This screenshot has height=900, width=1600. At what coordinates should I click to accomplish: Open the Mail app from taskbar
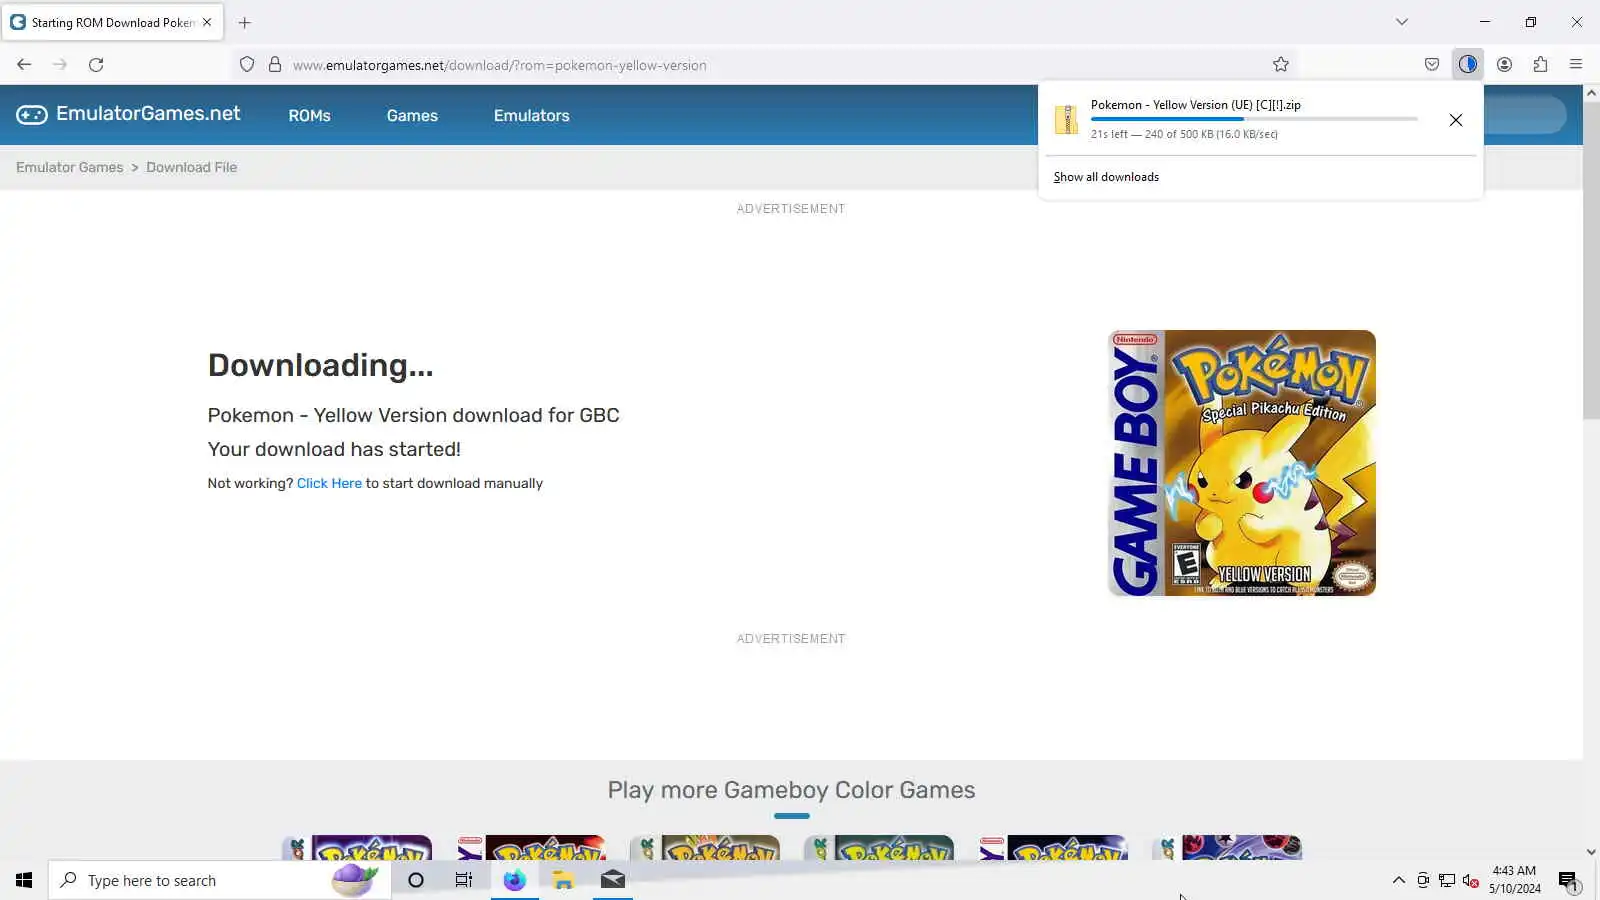tap(613, 880)
